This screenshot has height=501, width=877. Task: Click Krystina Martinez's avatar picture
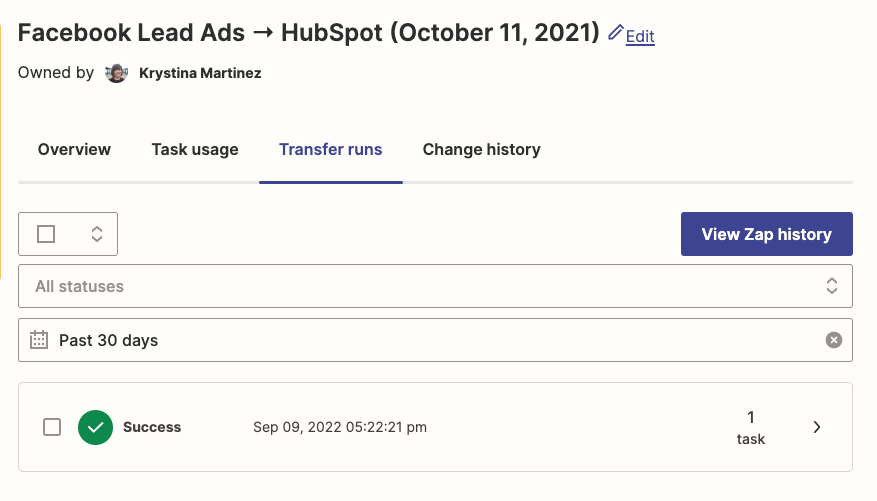click(x=116, y=73)
